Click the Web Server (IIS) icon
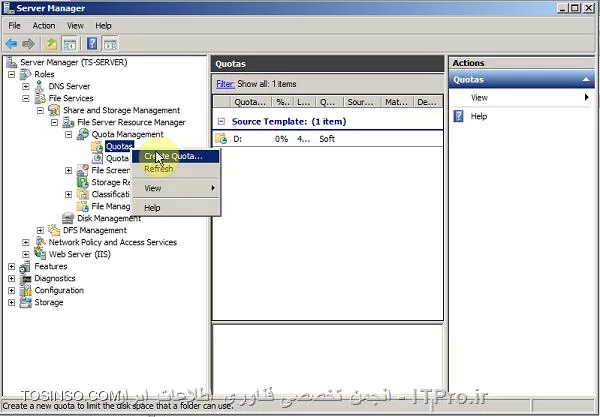The height and width of the screenshot is (417, 600). tap(40, 254)
